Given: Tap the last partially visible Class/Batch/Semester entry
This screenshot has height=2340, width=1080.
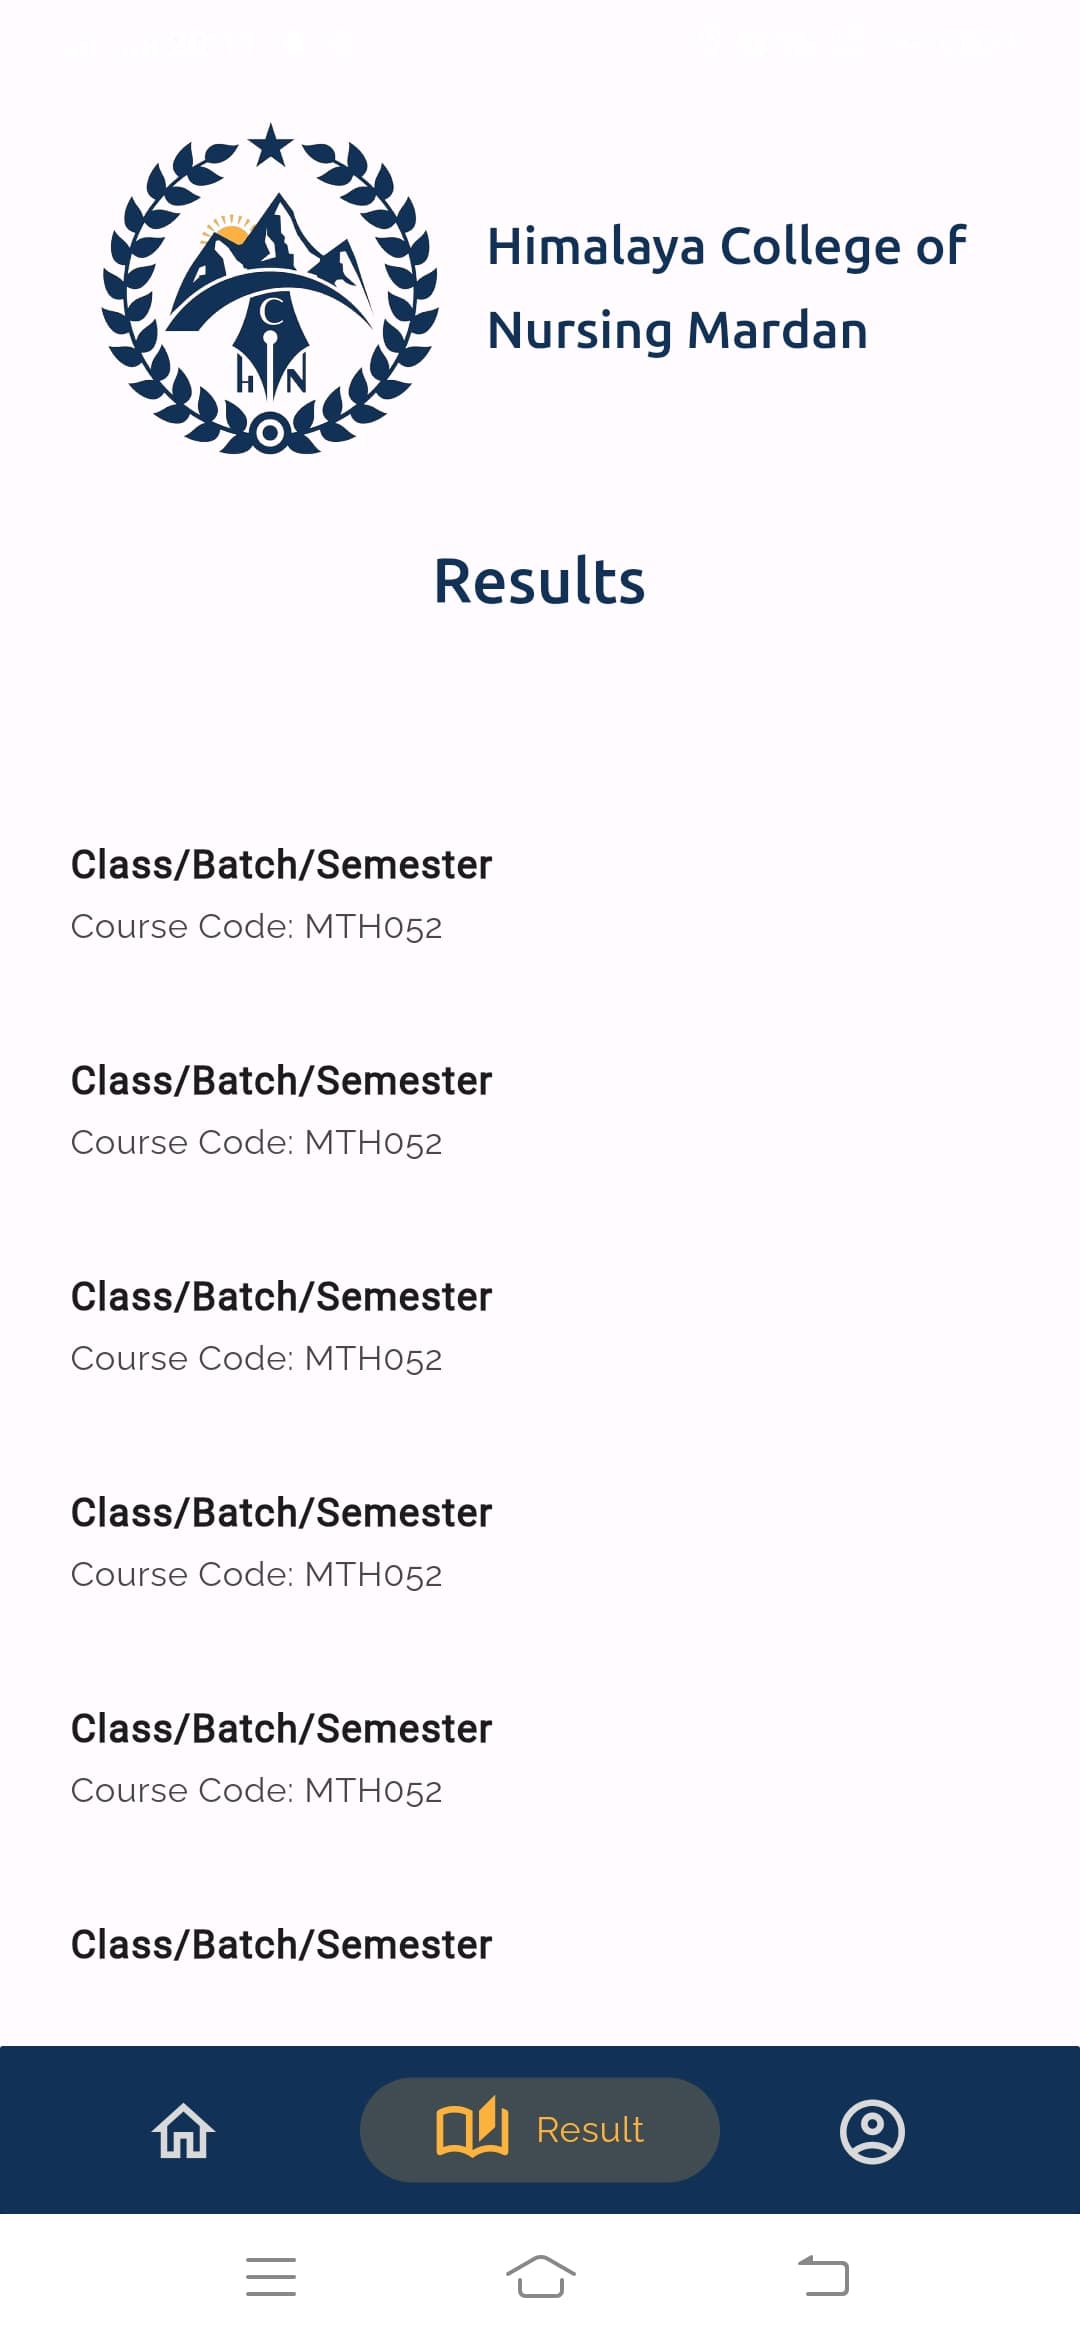Looking at the screenshot, I should [x=281, y=1945].
